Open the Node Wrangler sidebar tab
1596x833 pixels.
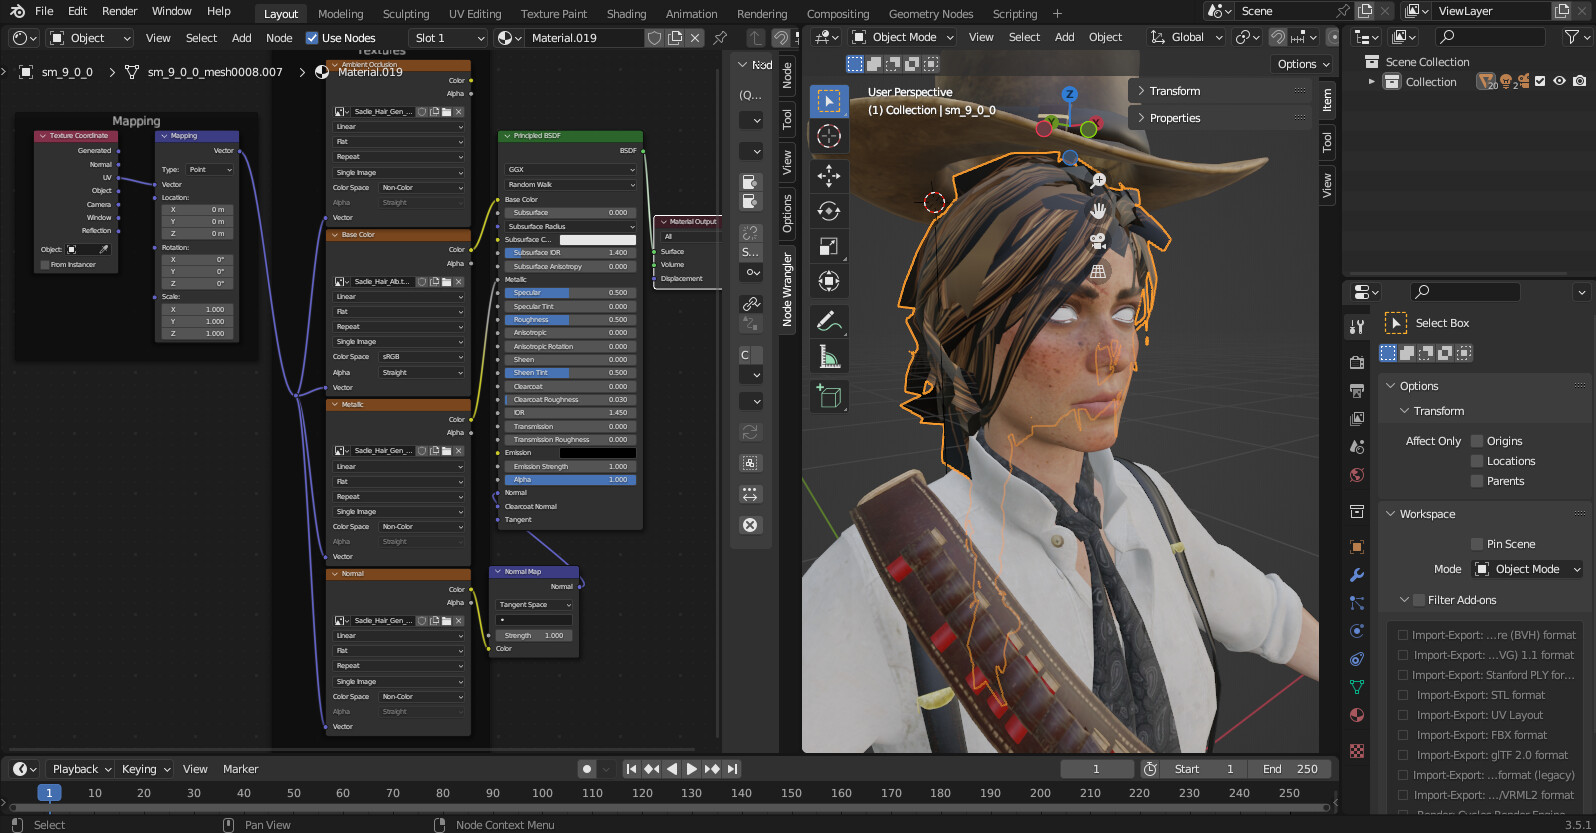[x=787, y=290]
